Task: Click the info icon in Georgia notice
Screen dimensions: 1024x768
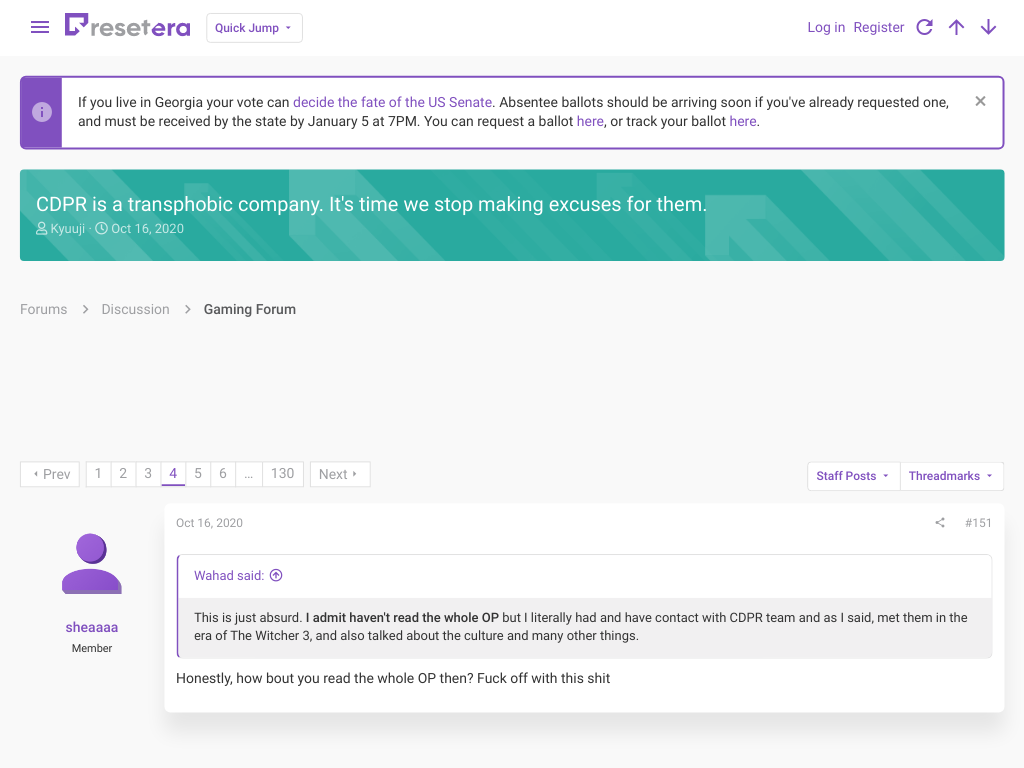Action: [42, 112]
